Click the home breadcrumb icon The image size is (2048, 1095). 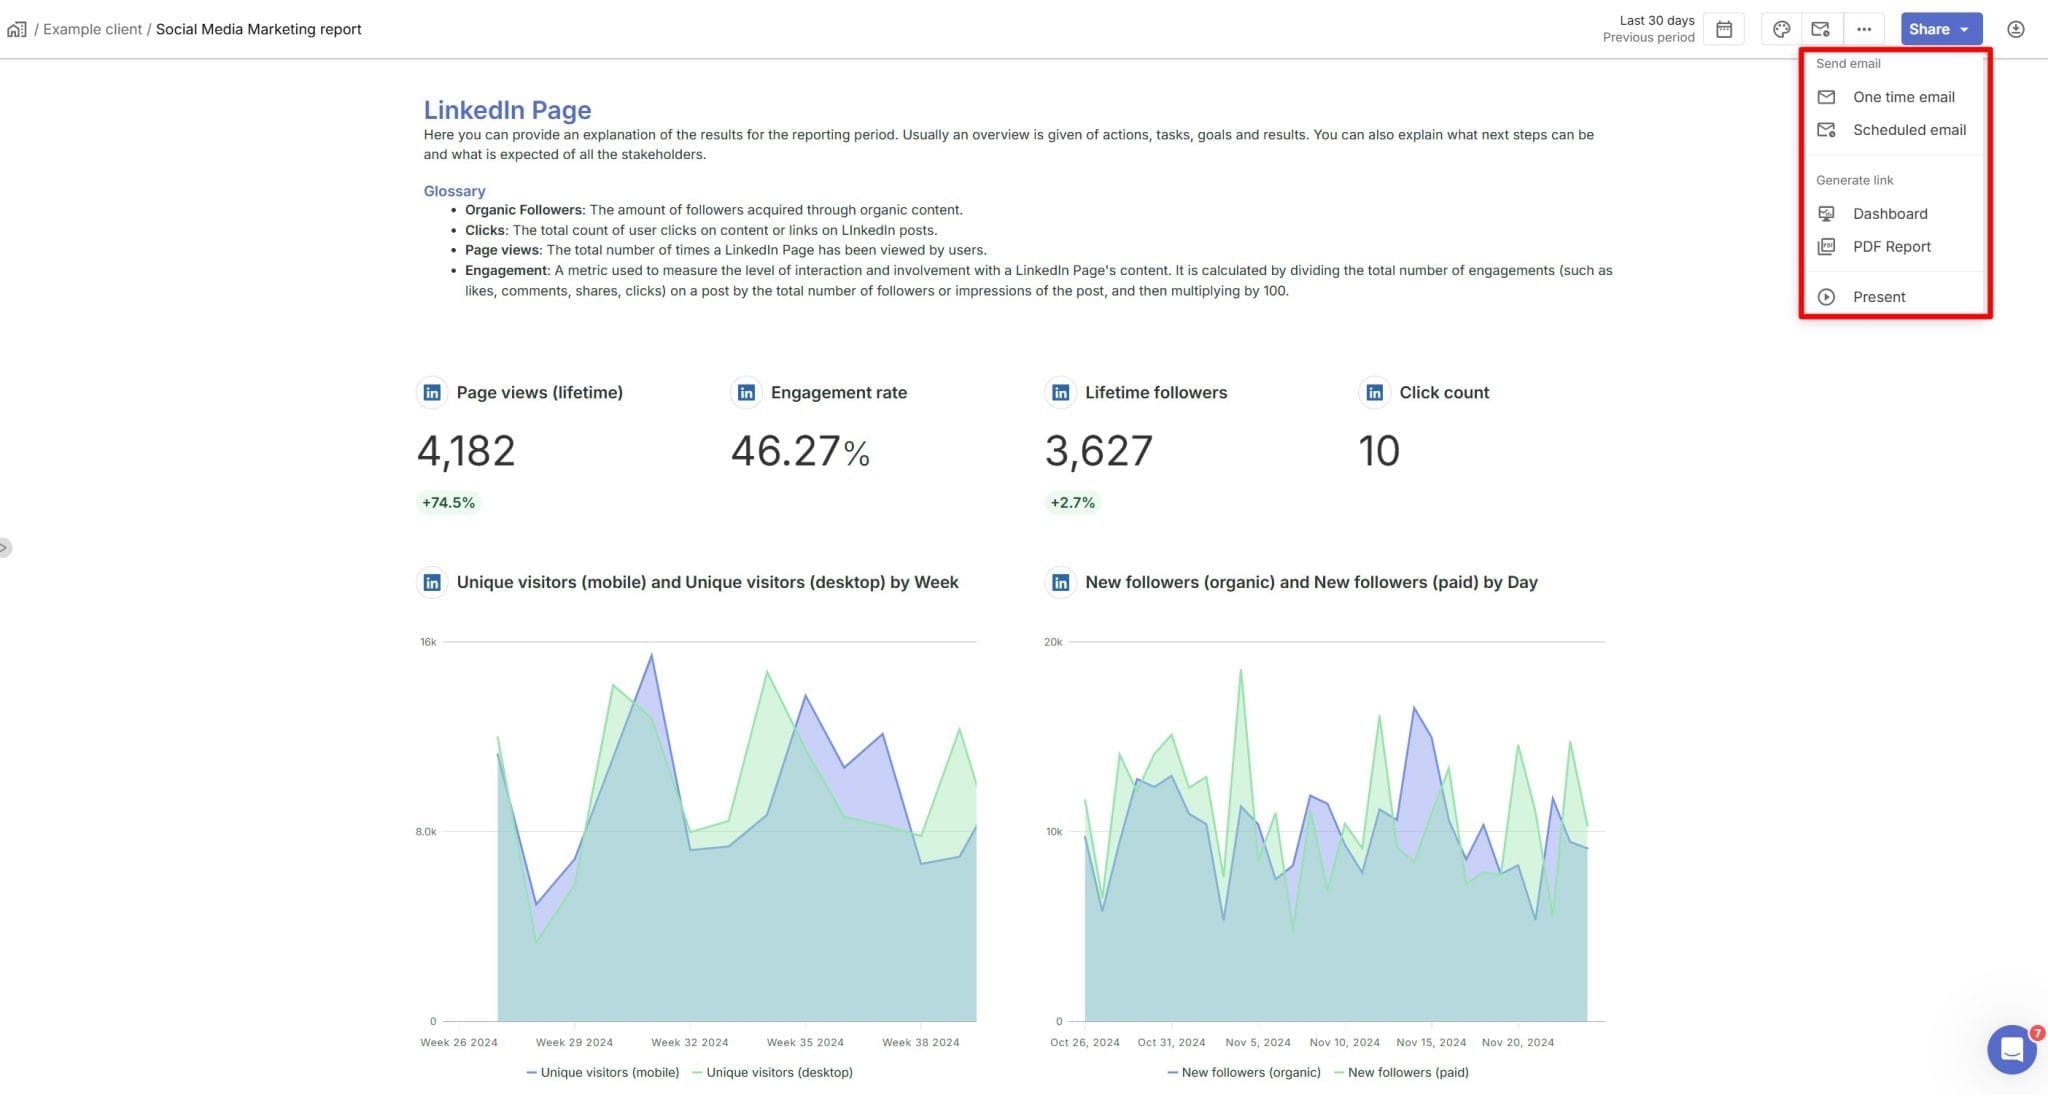[16, 28]
